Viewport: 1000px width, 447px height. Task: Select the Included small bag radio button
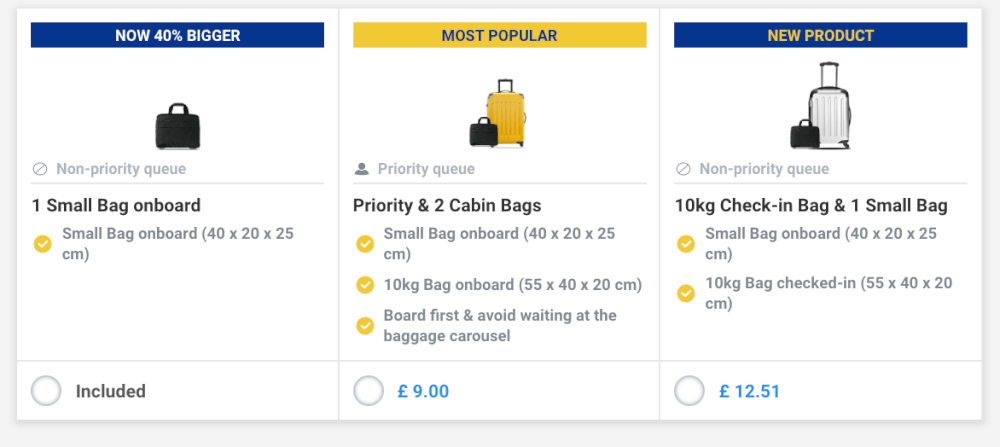(x=46, y=391)
